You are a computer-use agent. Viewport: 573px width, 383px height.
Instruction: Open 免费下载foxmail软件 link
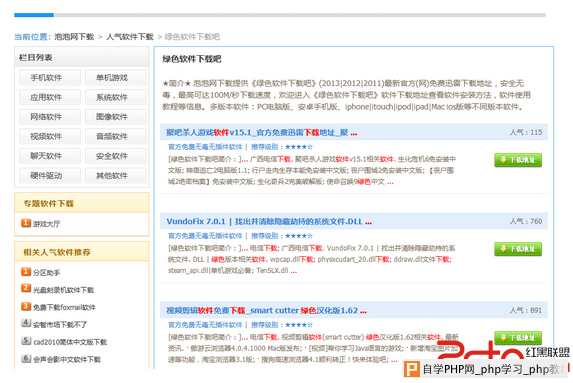point(64,307)
